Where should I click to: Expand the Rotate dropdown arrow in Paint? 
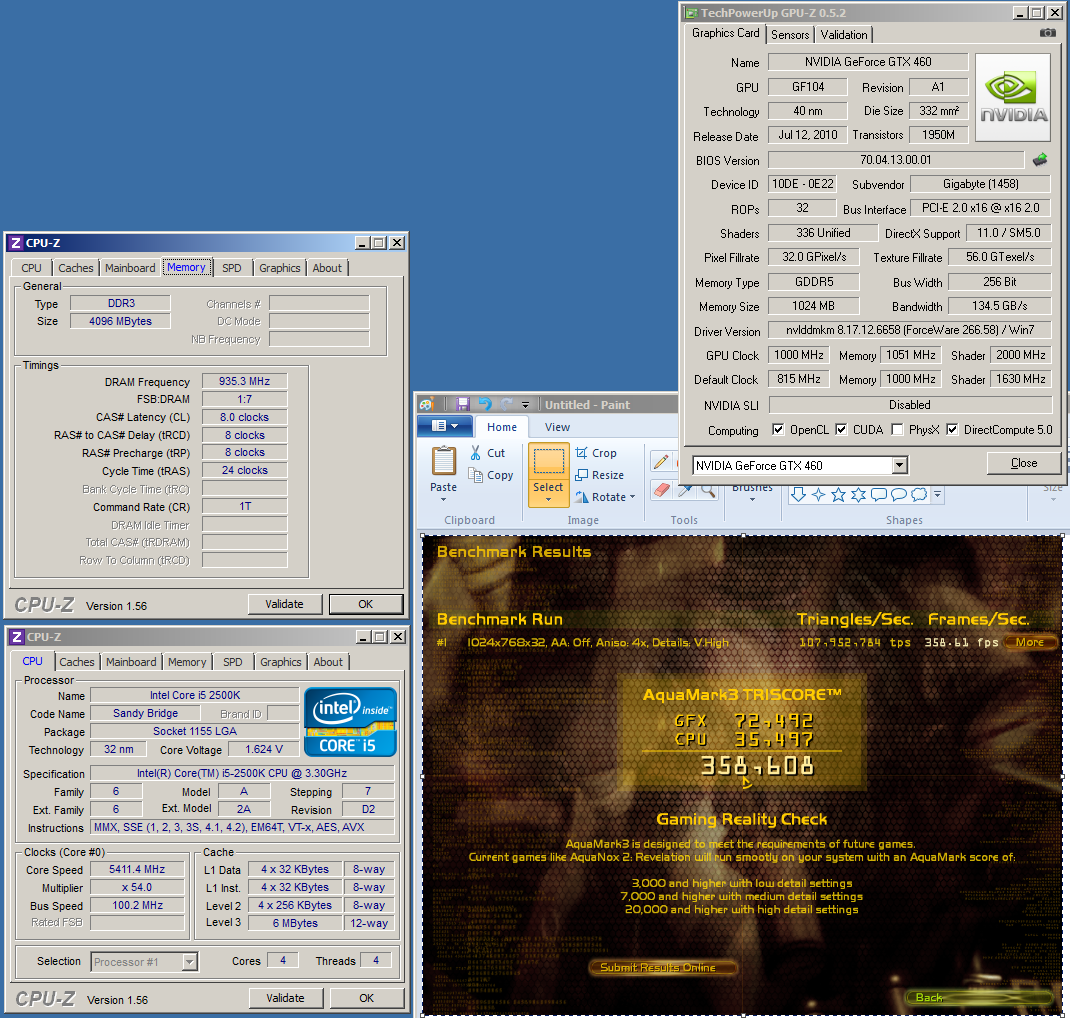pos(633,497)
